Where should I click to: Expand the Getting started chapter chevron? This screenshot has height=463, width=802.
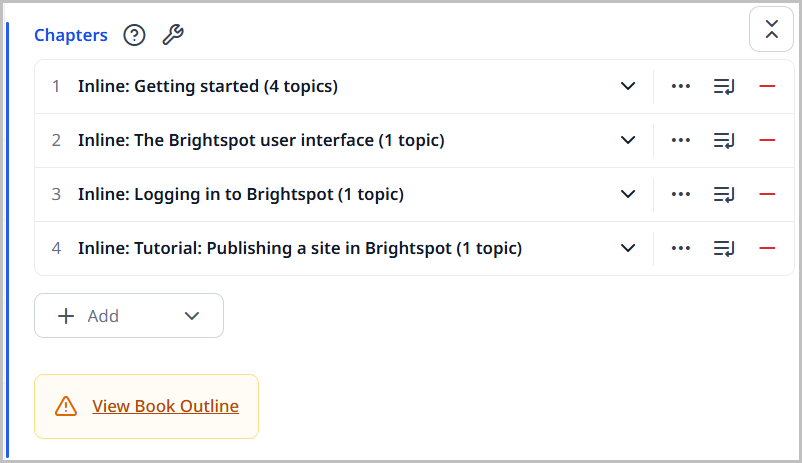coord(628,86)
